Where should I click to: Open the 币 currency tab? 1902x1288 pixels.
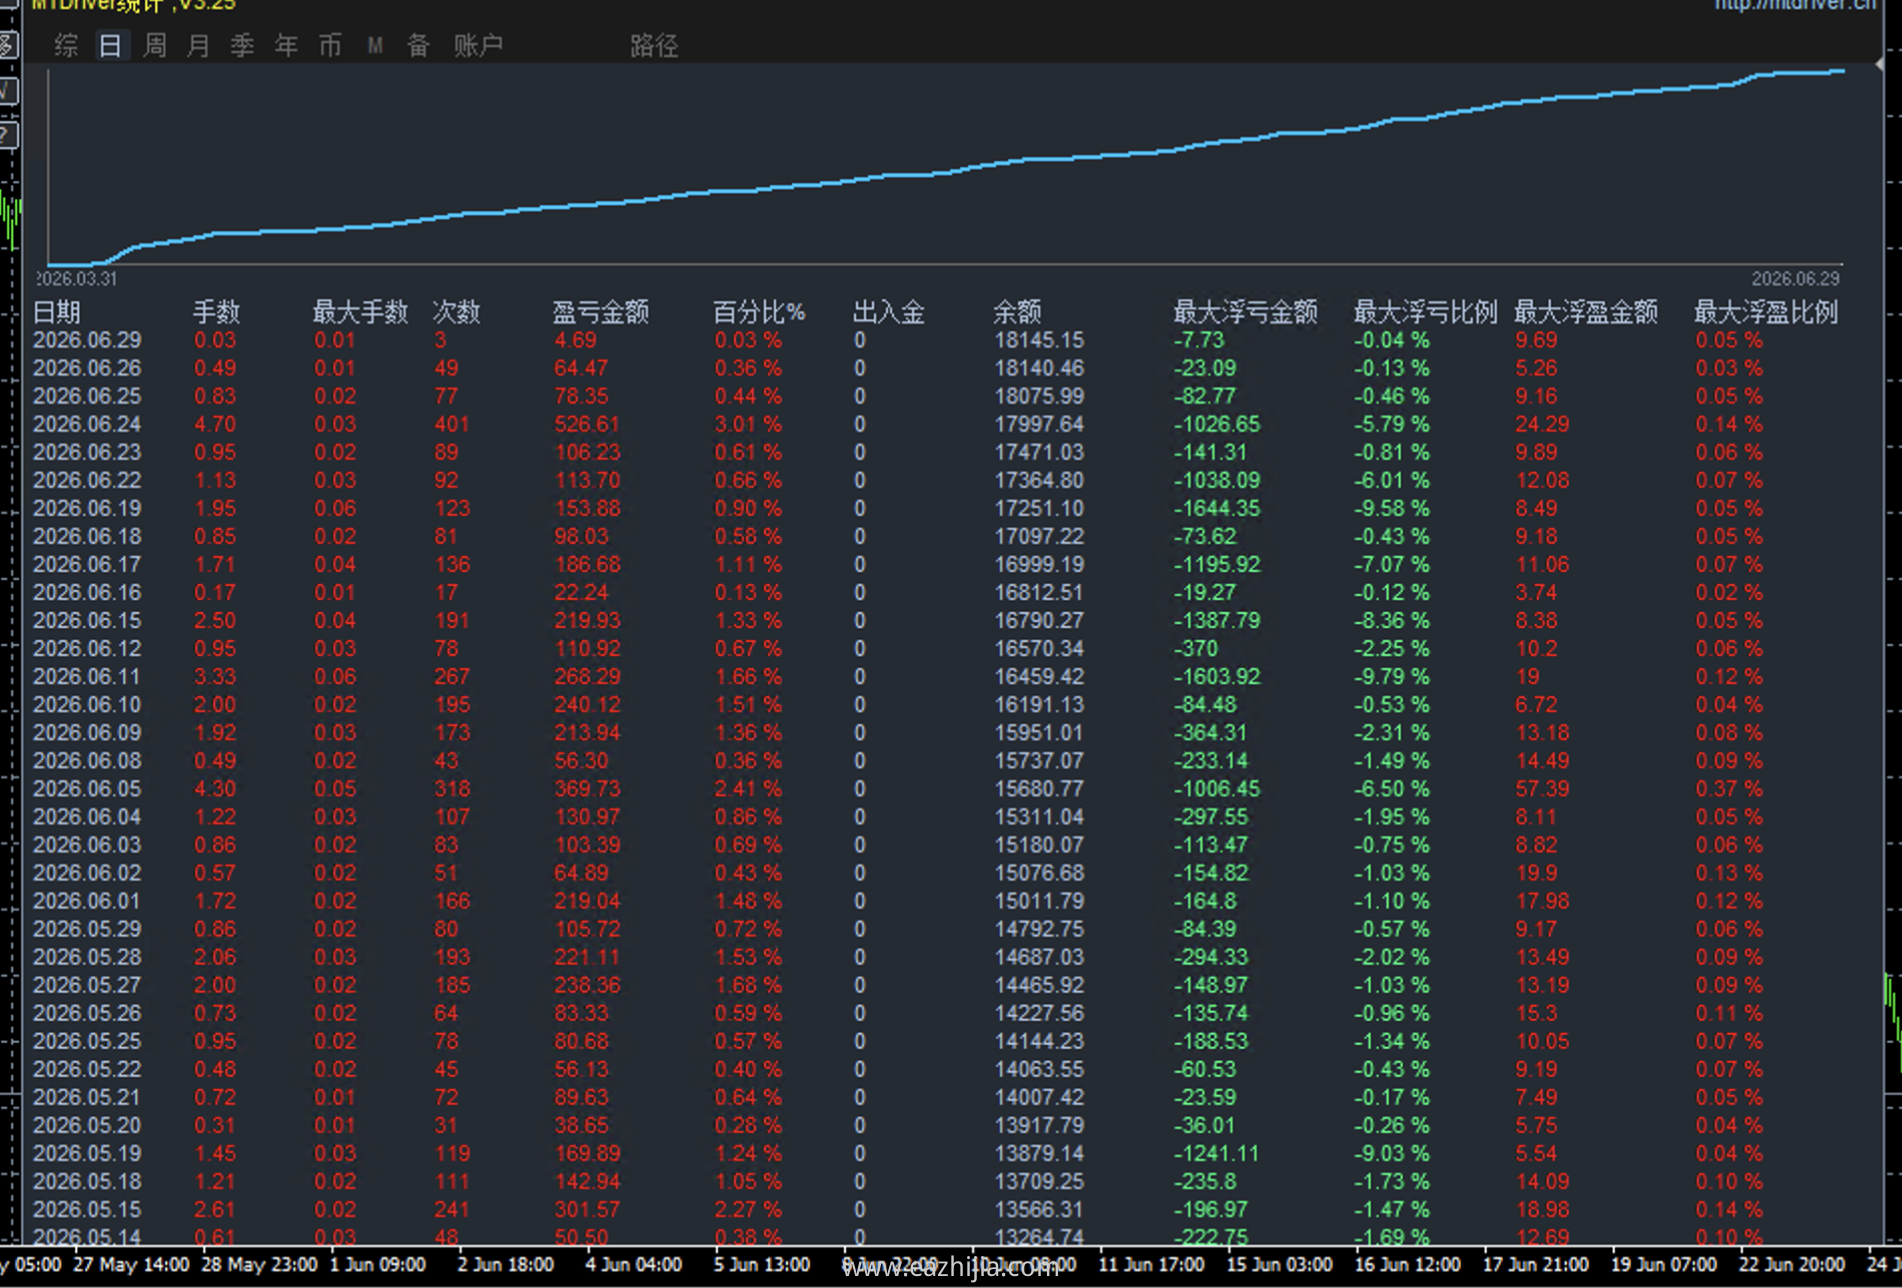point(331,45)
